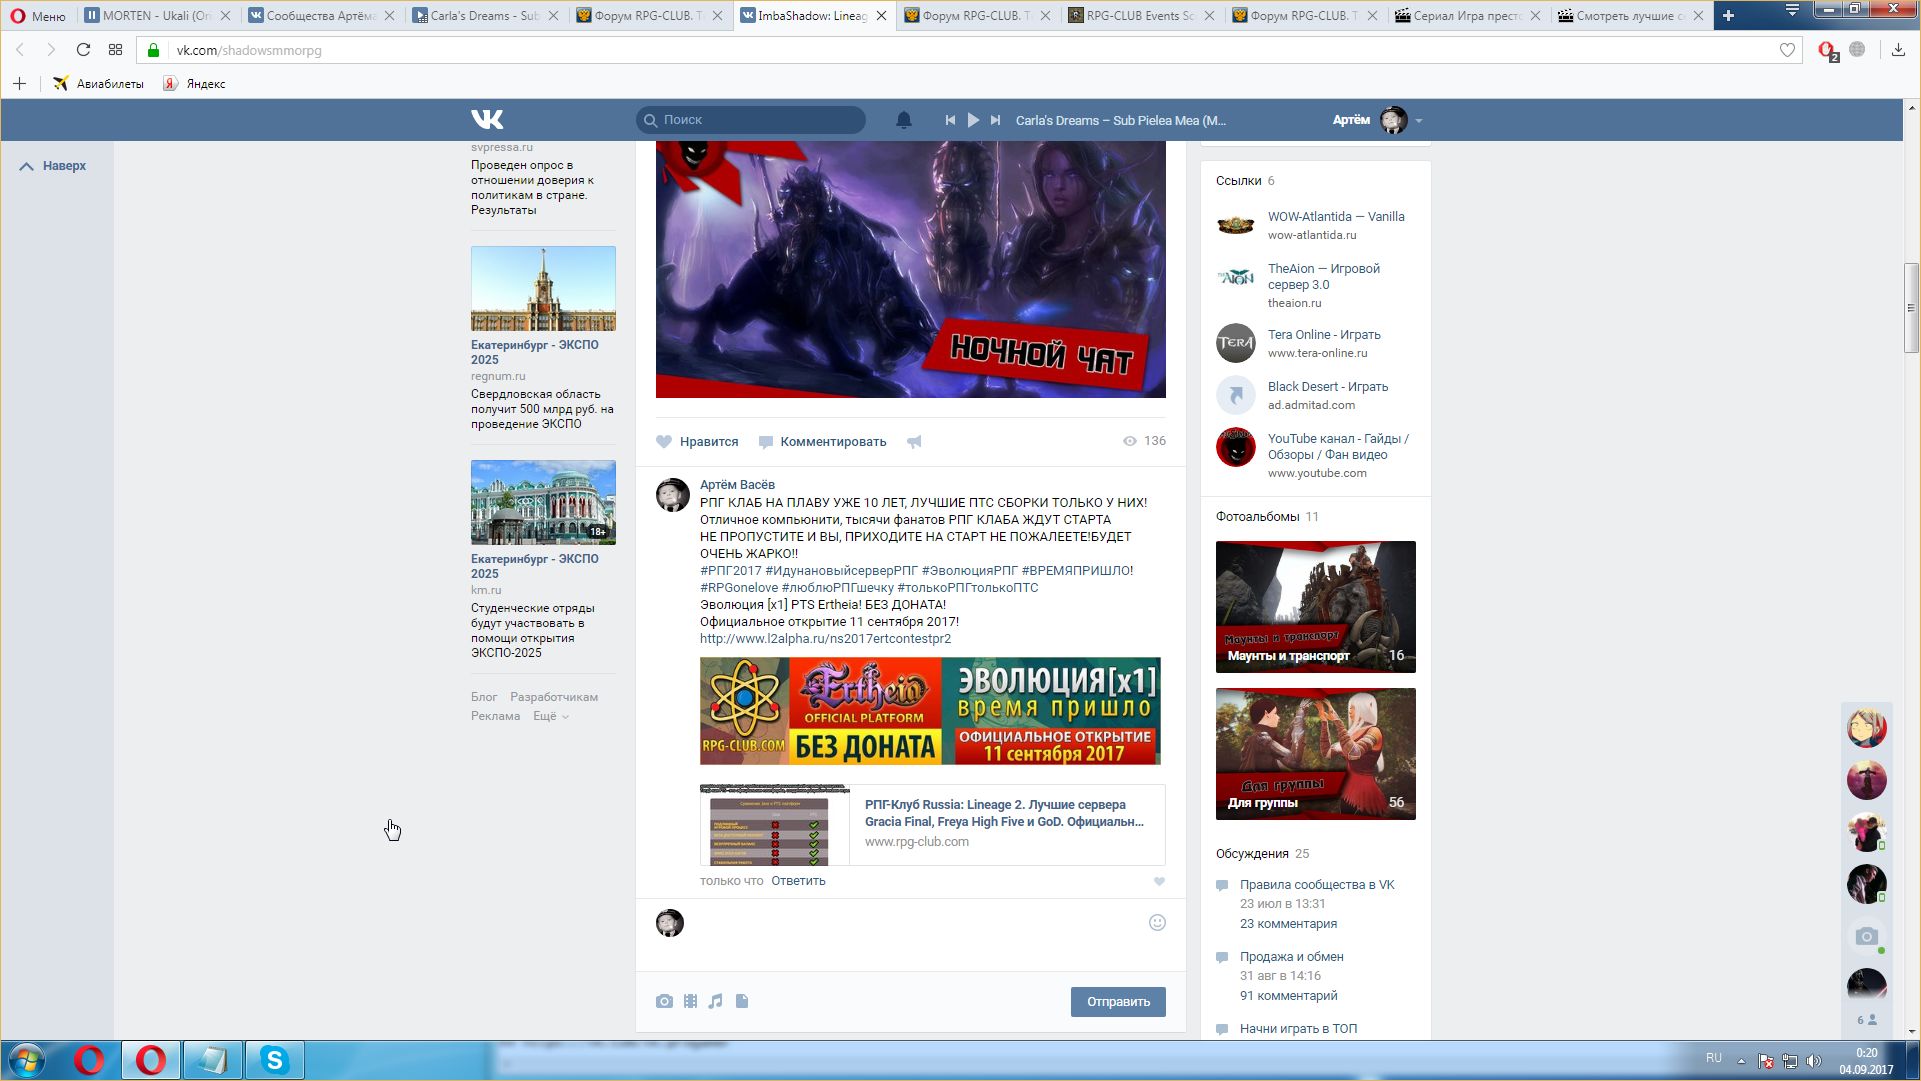Open Skype from the taskbar

[274, 1060]
